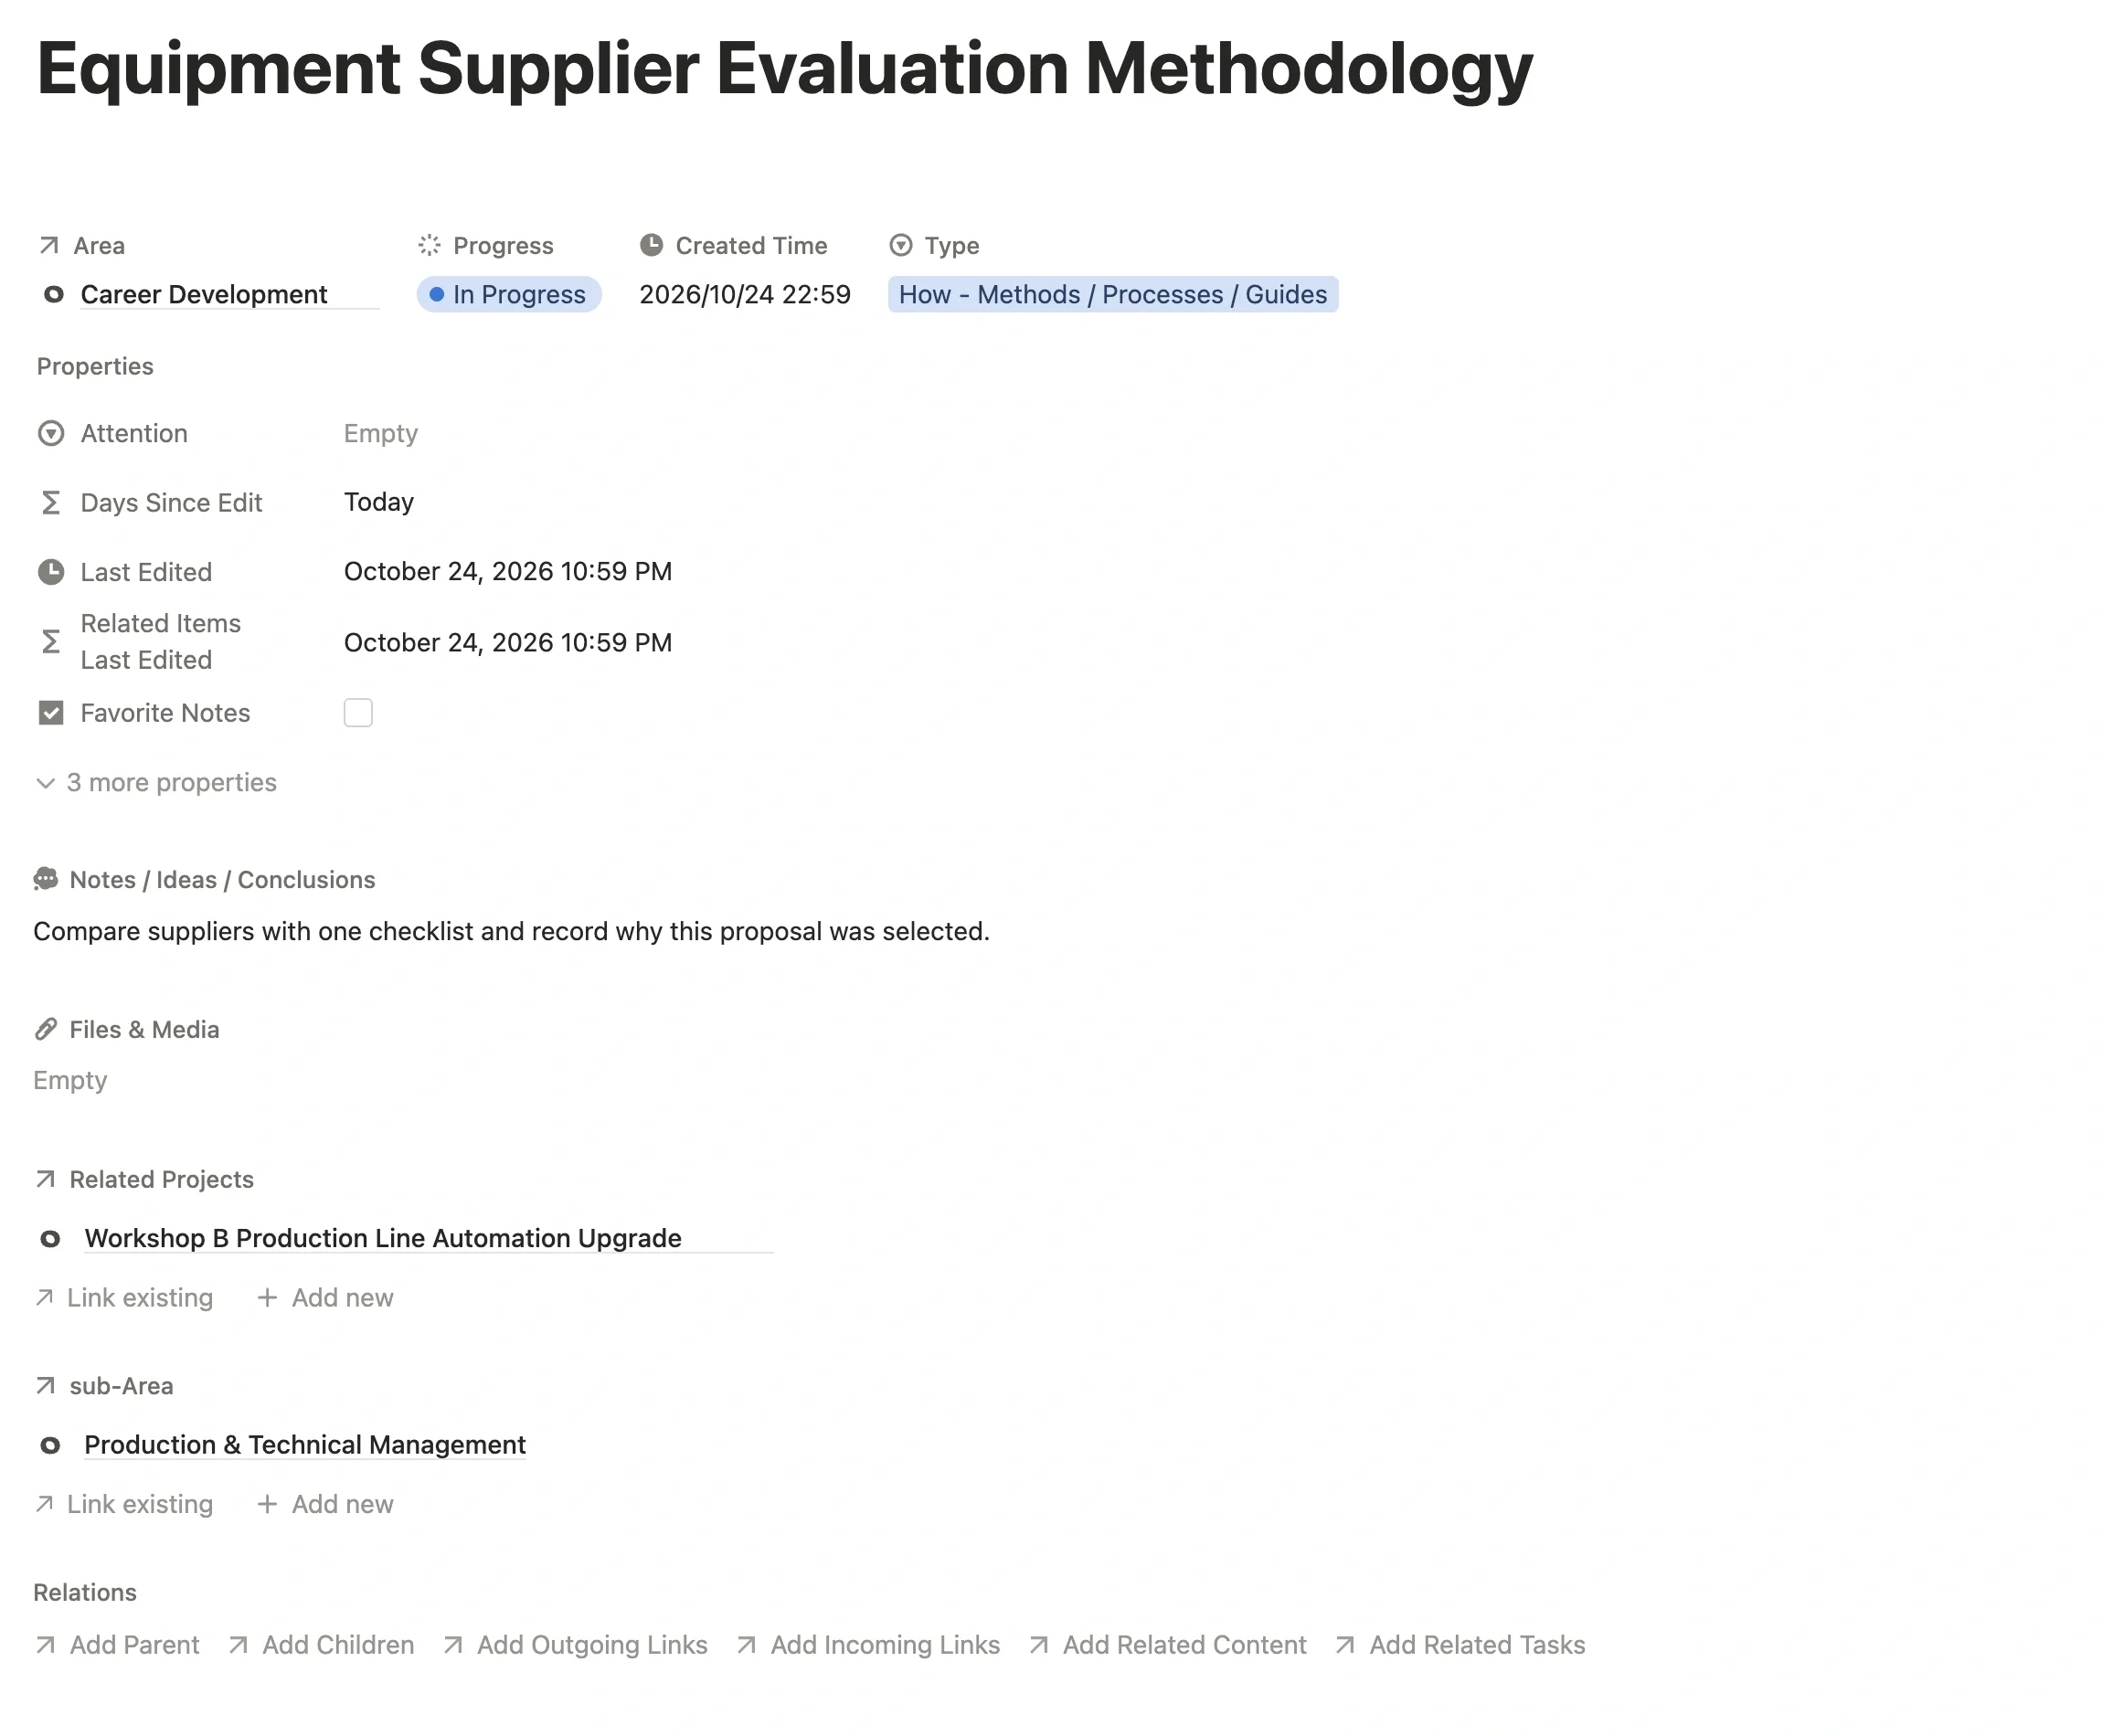The width and height of the screenshot is (2102, 1736).
Task: Click Add Parent relation
Action: coord(117,1645)
